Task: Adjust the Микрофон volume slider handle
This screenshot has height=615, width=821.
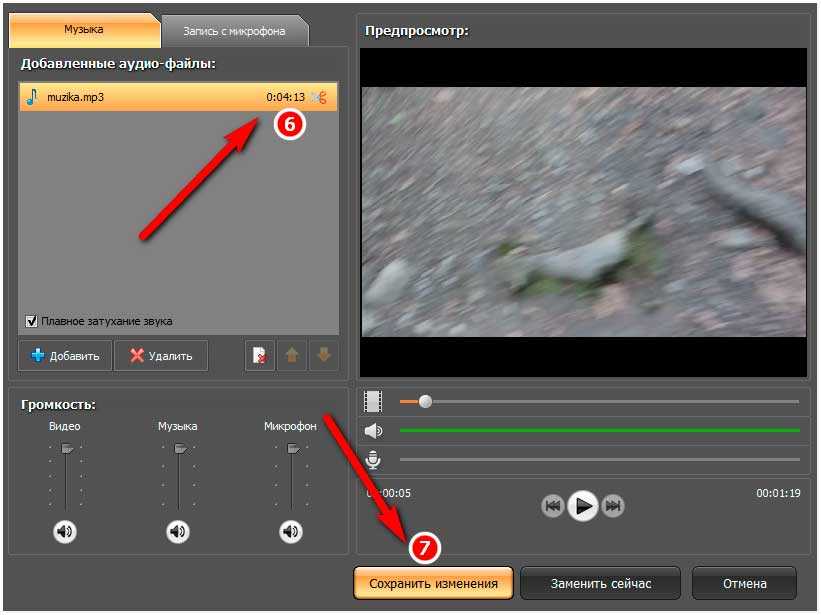Action: pos(293,449)
